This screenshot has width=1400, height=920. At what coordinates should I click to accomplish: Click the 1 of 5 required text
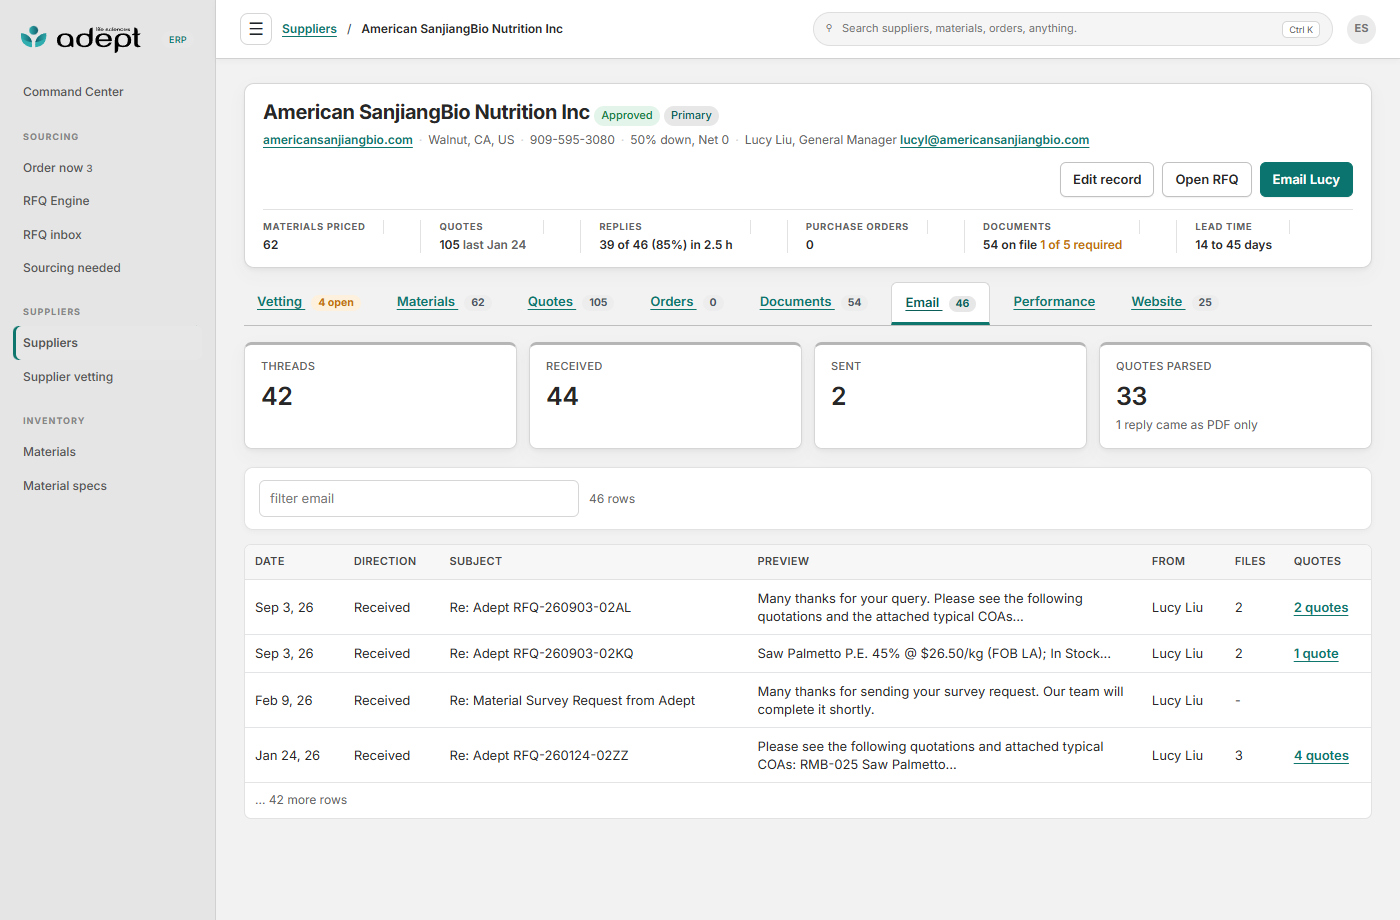pos(1081,245)
